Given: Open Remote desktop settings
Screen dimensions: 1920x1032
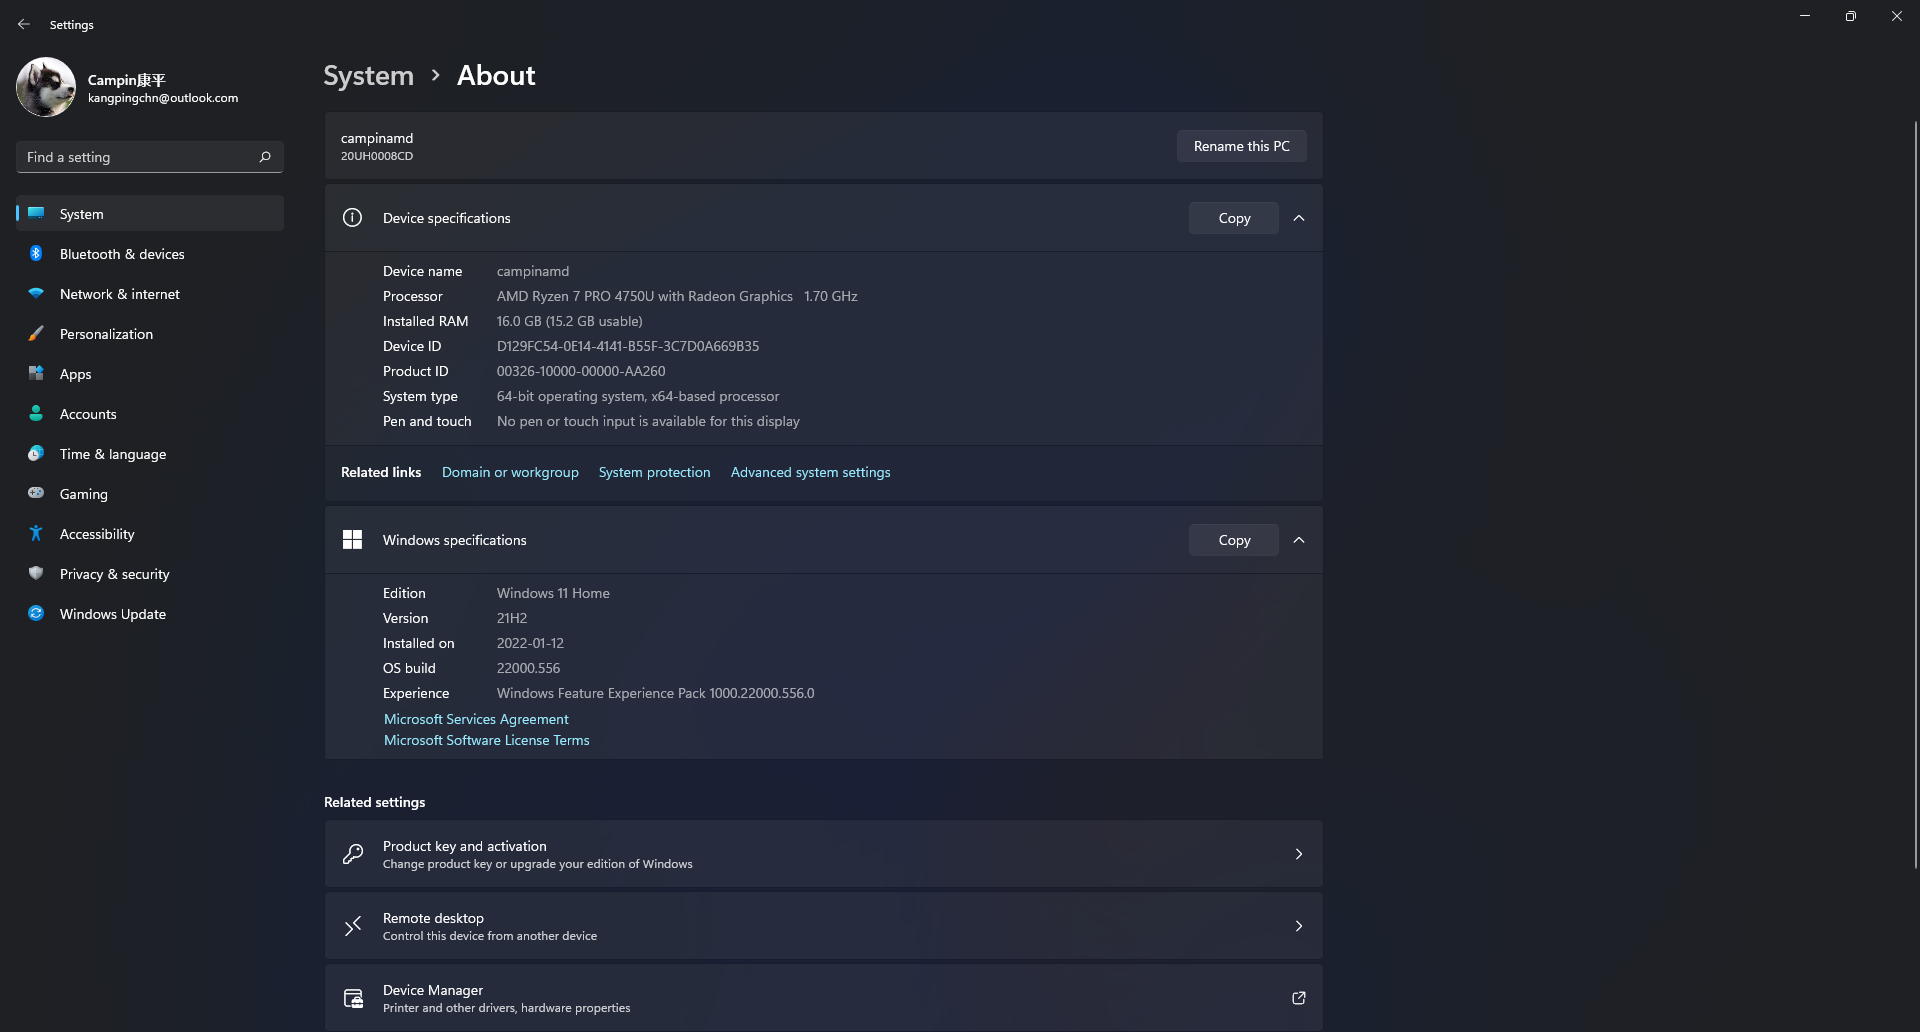Looking at the screenshot, I should click(823, 926).
